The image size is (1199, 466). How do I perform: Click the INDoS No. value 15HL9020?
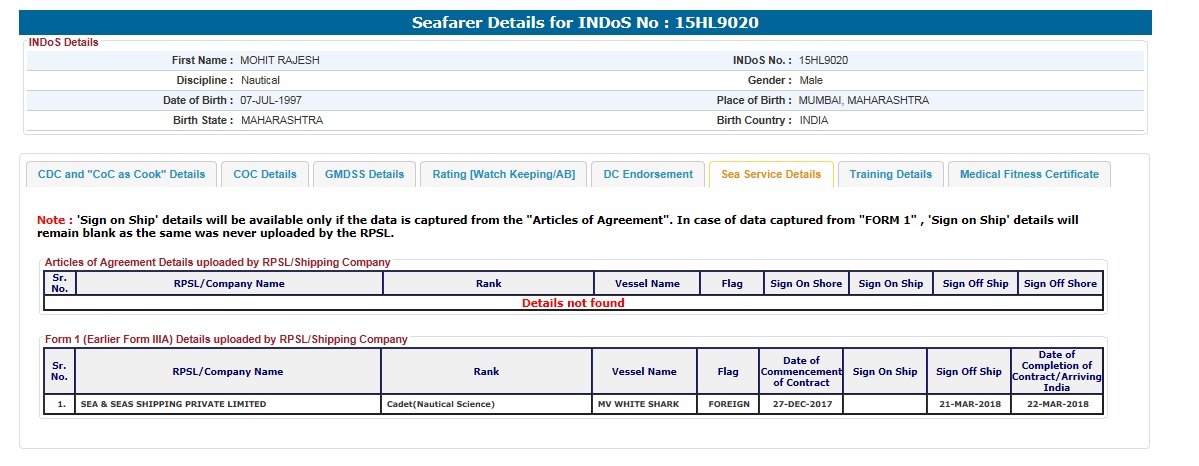click(x=823, y=61)
